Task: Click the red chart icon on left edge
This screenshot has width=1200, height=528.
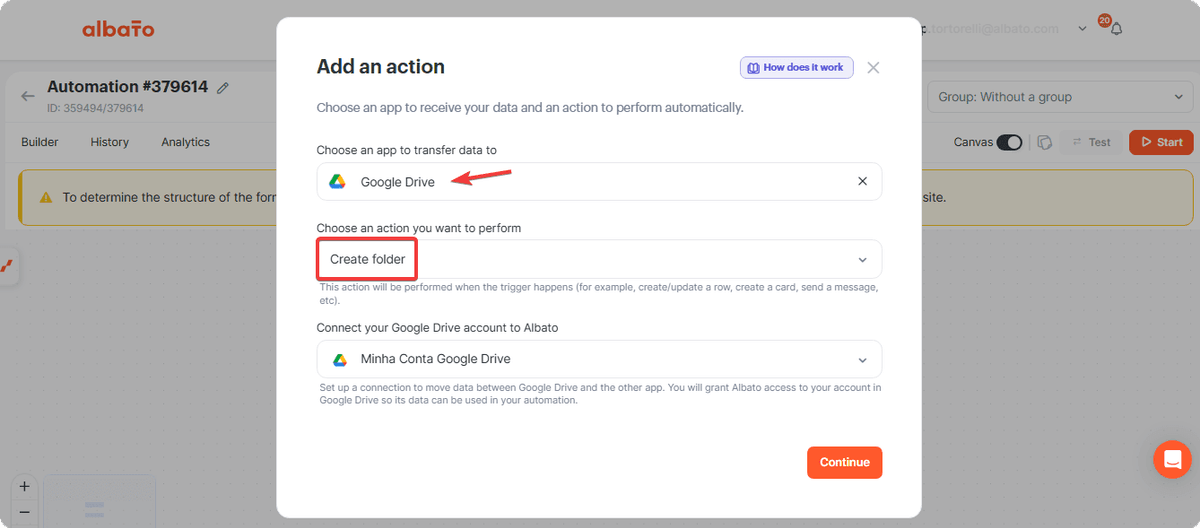Action: point(7,267)
